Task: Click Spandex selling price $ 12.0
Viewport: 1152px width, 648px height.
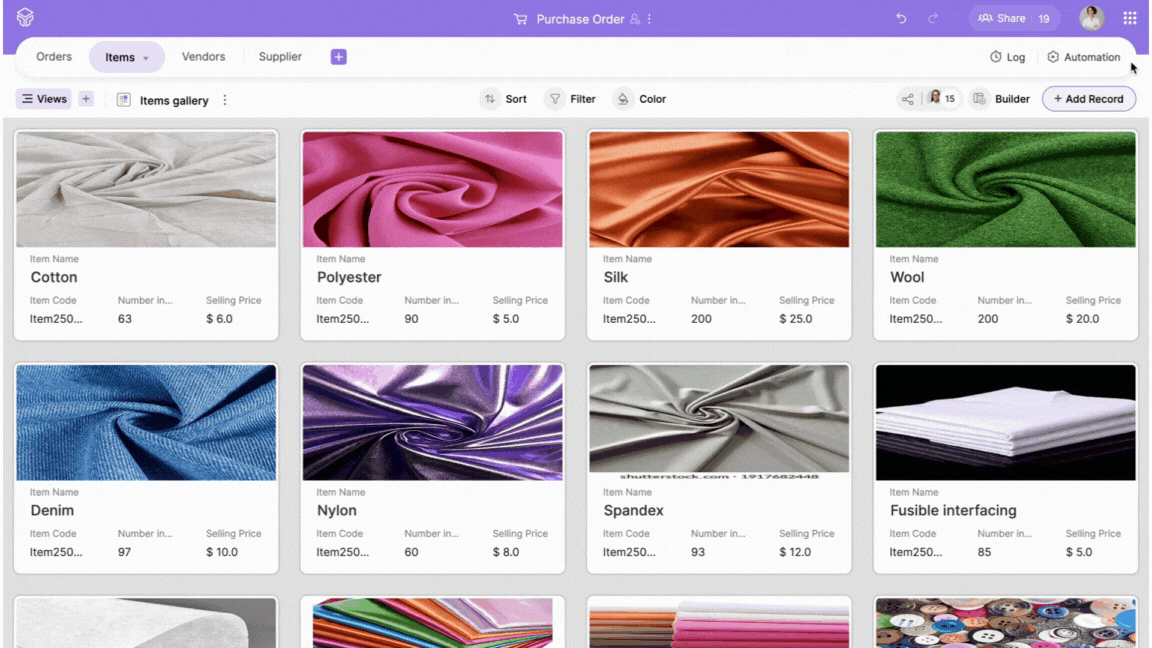Action: [795, 552]
